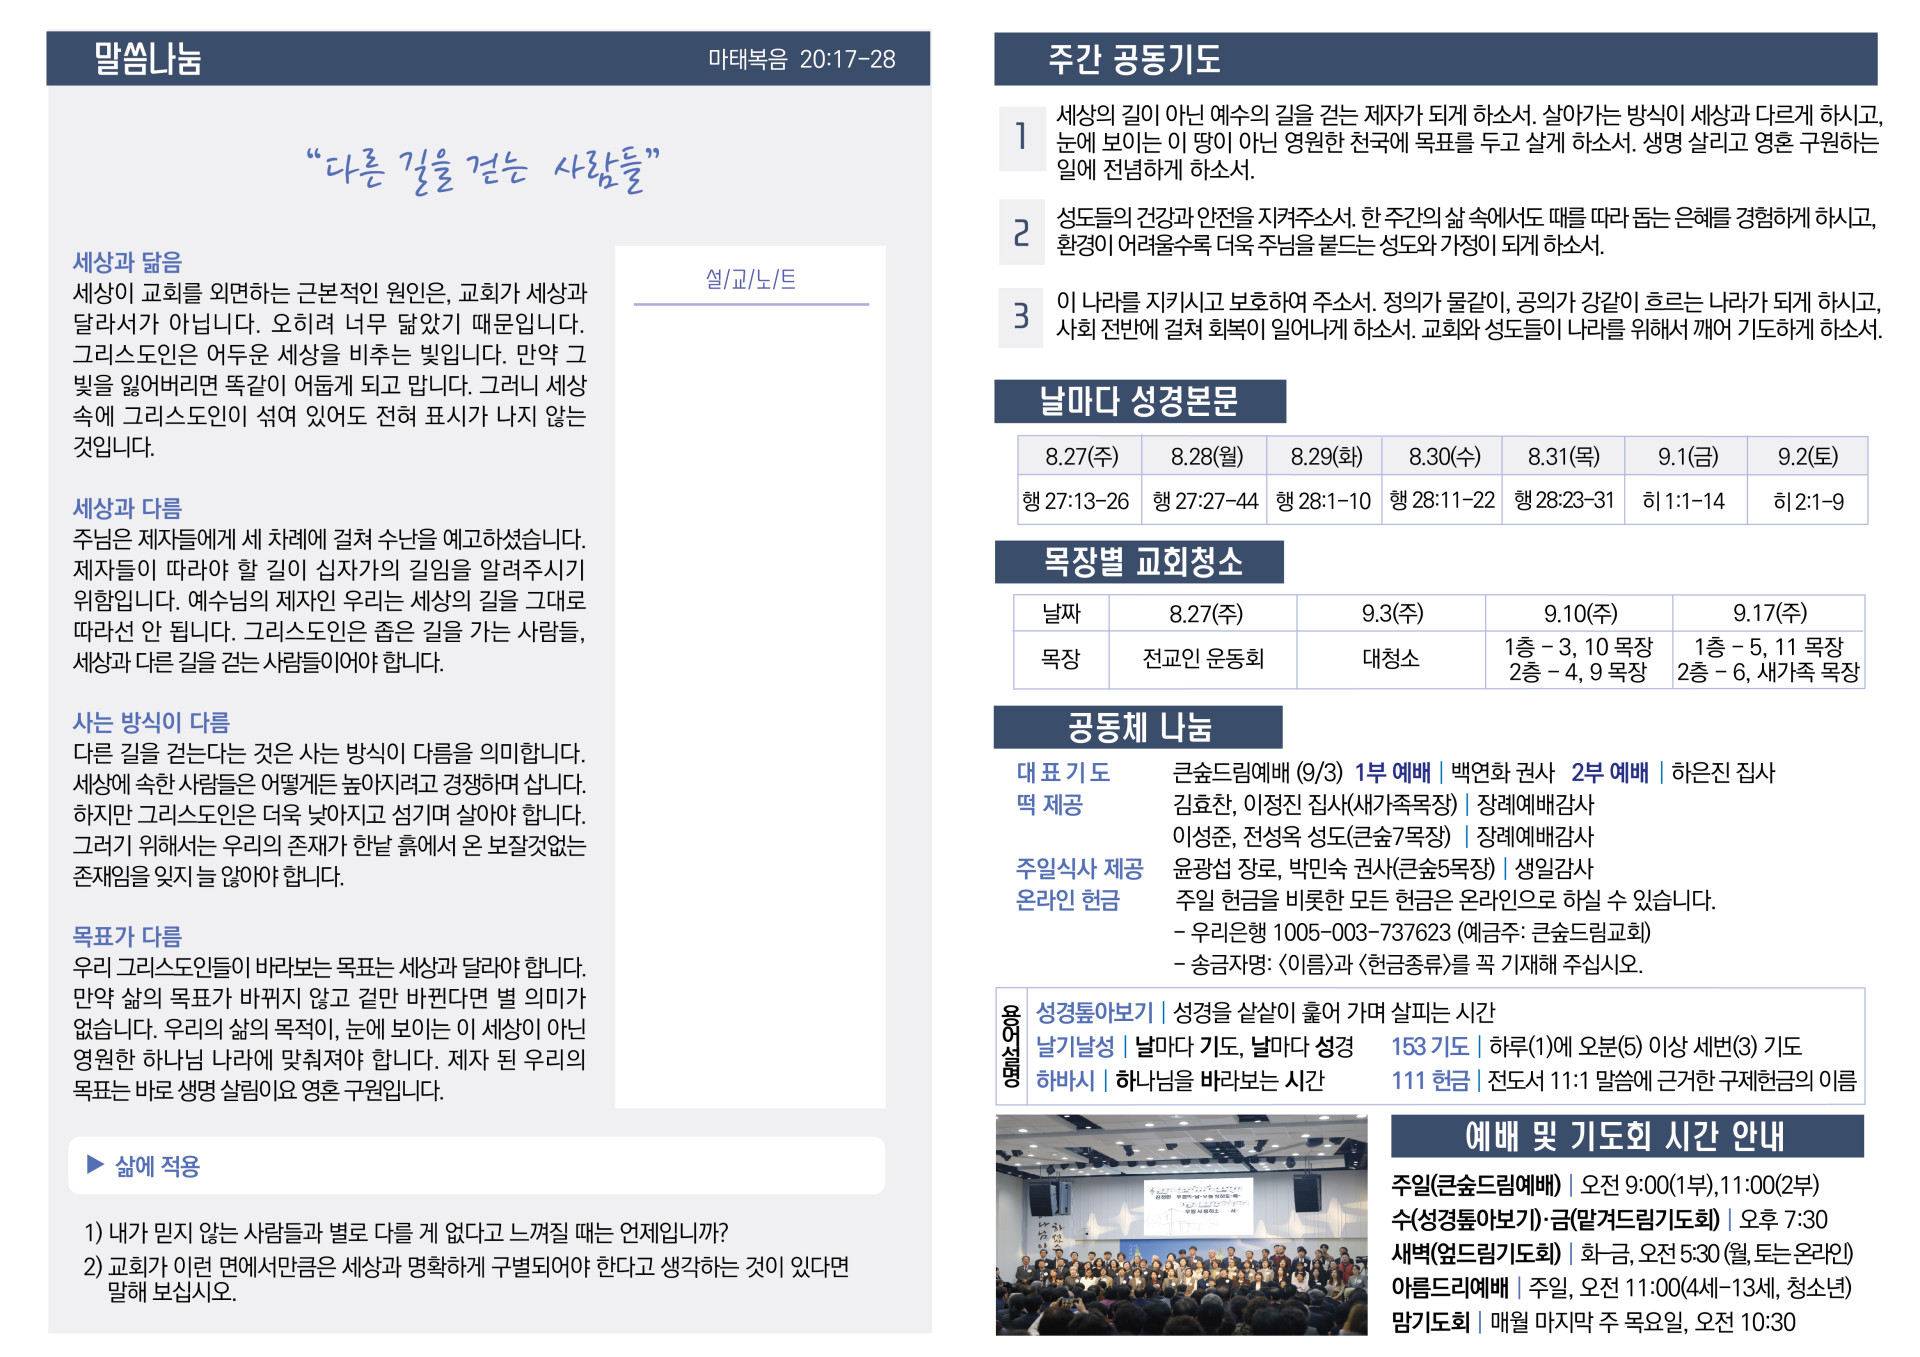1920x1357 pixels.
Task: Click the handwritten title 다른 길을 걷는 사람들
Action: pyautogui.click(x=484, y=169)
